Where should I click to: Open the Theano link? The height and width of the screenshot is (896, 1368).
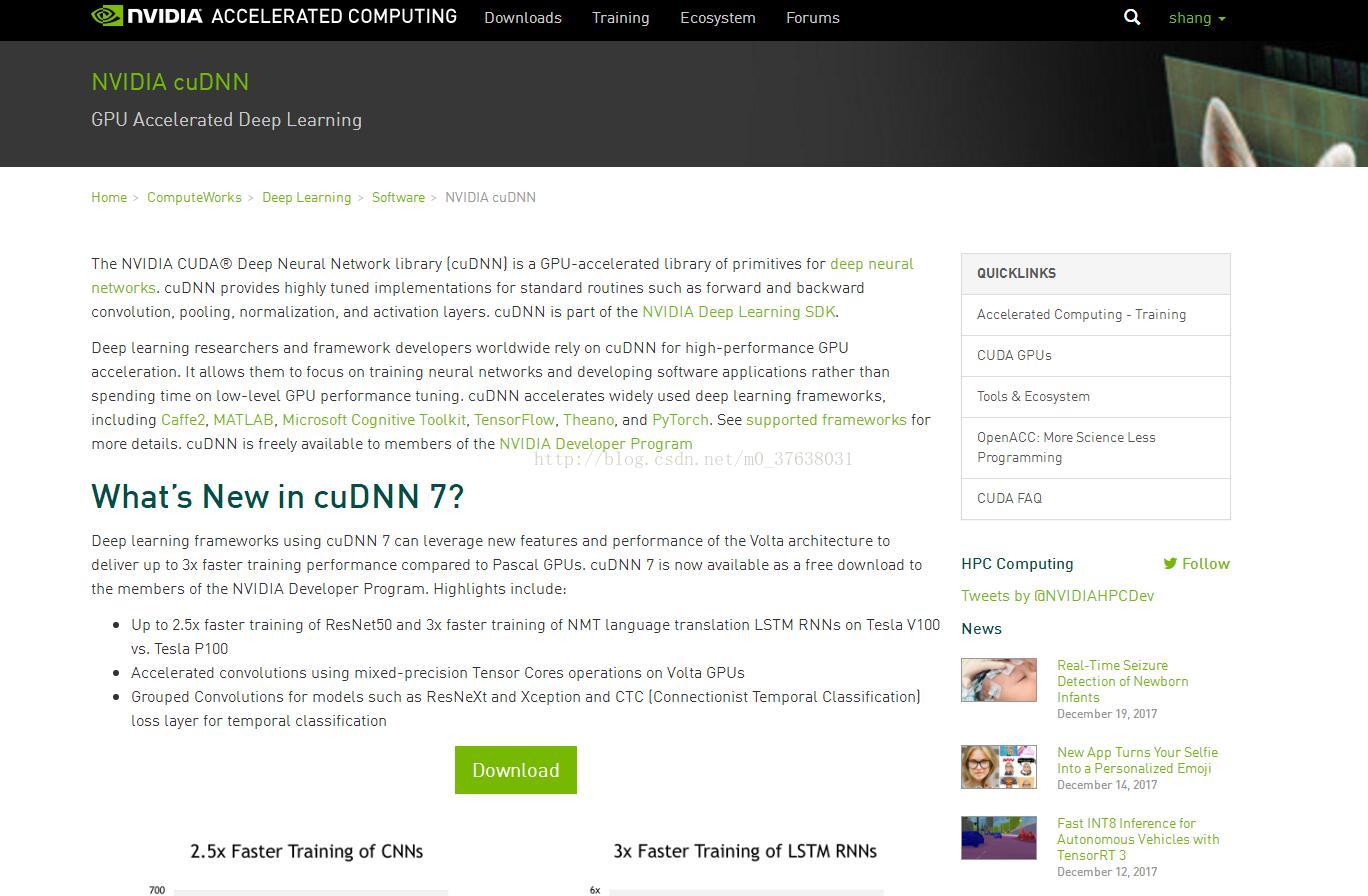(589, 420)
